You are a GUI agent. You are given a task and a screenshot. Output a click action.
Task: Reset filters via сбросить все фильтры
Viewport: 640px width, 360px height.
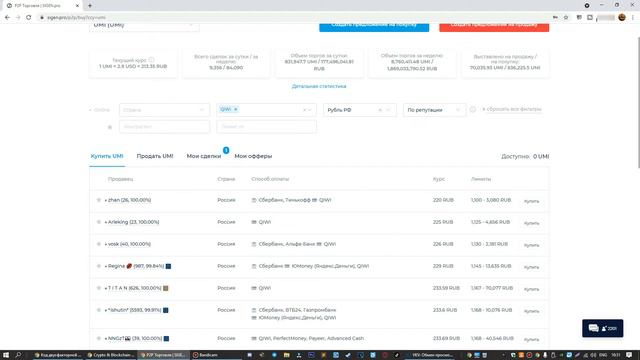512,109
